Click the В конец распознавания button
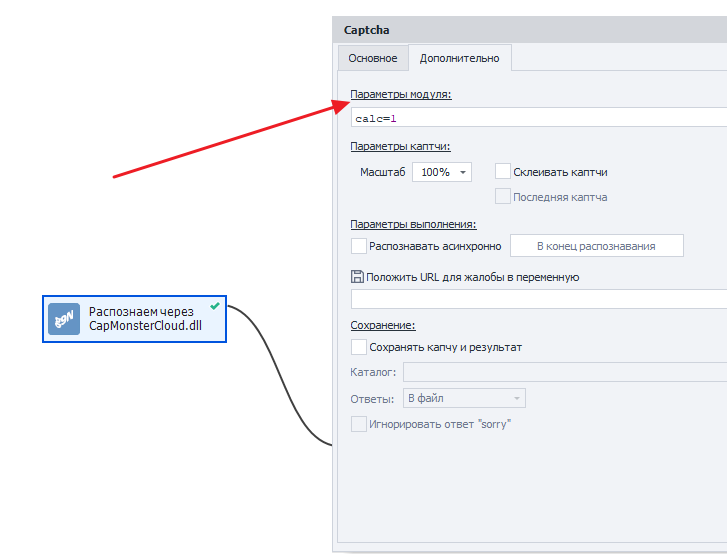 597,246
